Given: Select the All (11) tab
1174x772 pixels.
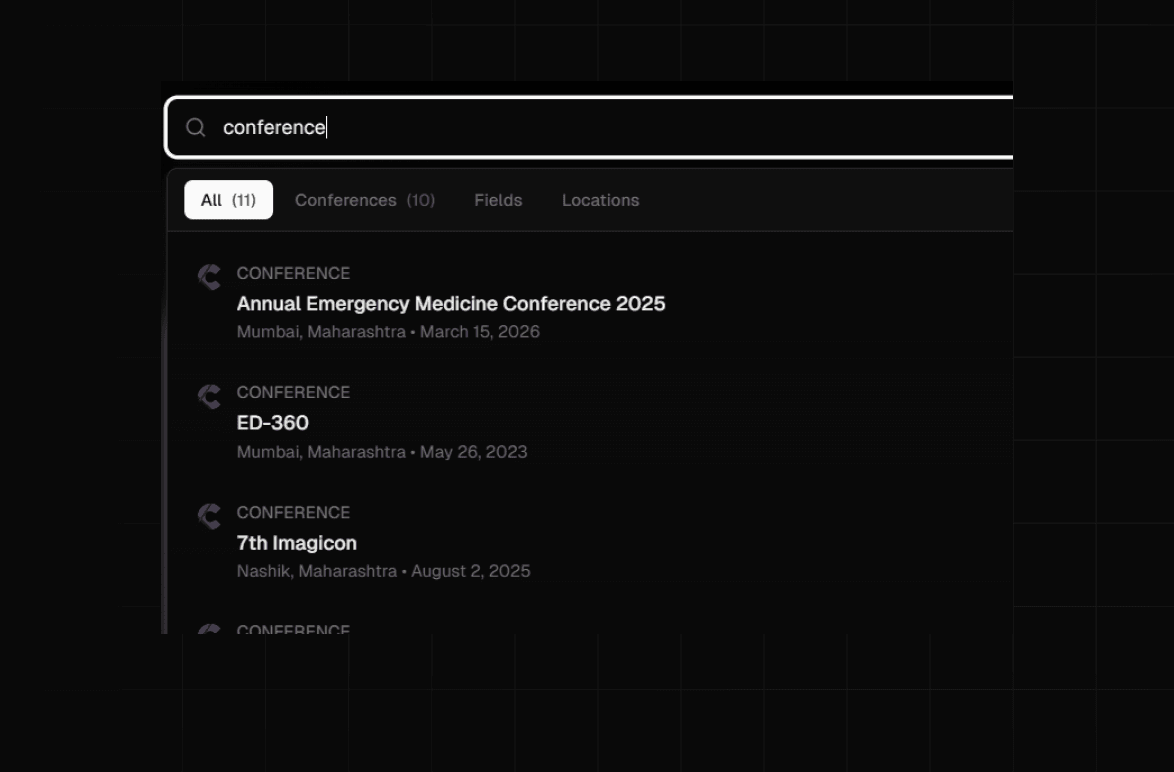Looking at the screenshot, I should coord(228,200).
